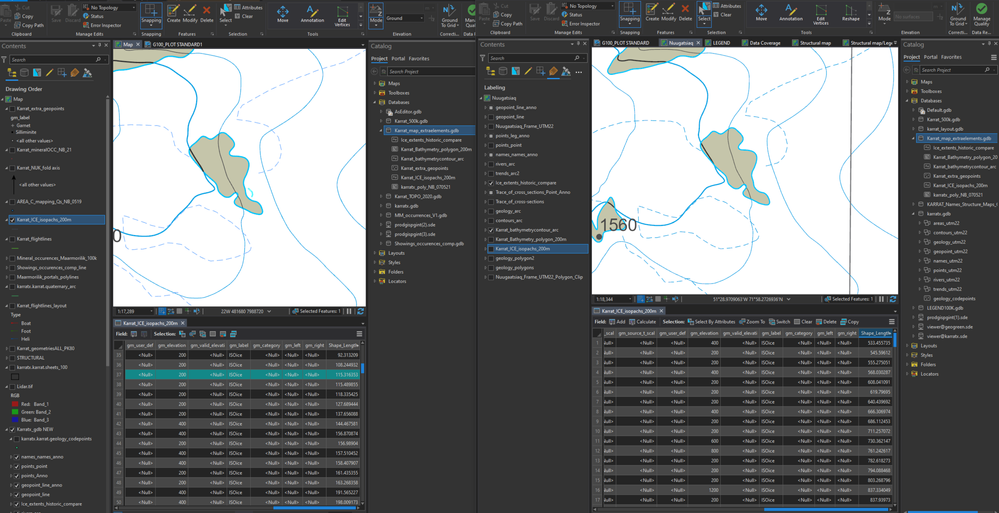Image resolution: width=999 pixels, height=513 pixels.
Task: Click the Move tool in left ribbon
Action: (283, 14)
